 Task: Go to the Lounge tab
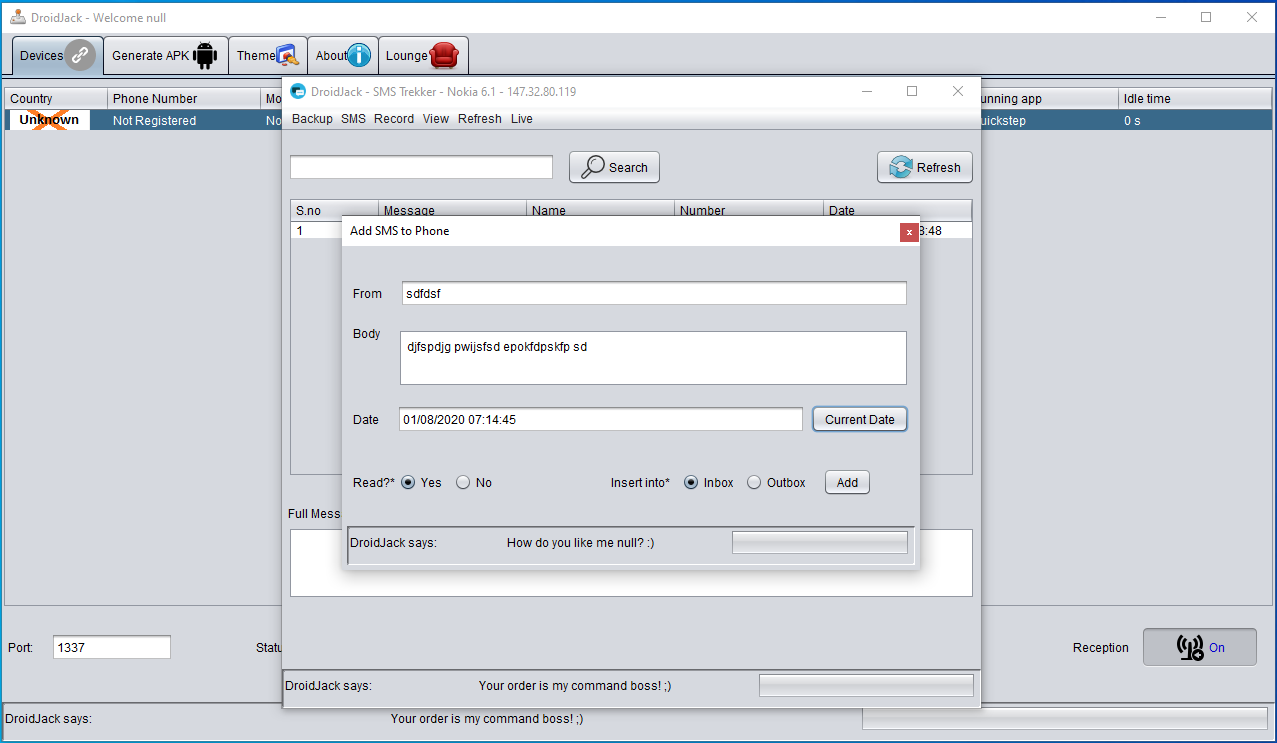(x=423, y=56)
